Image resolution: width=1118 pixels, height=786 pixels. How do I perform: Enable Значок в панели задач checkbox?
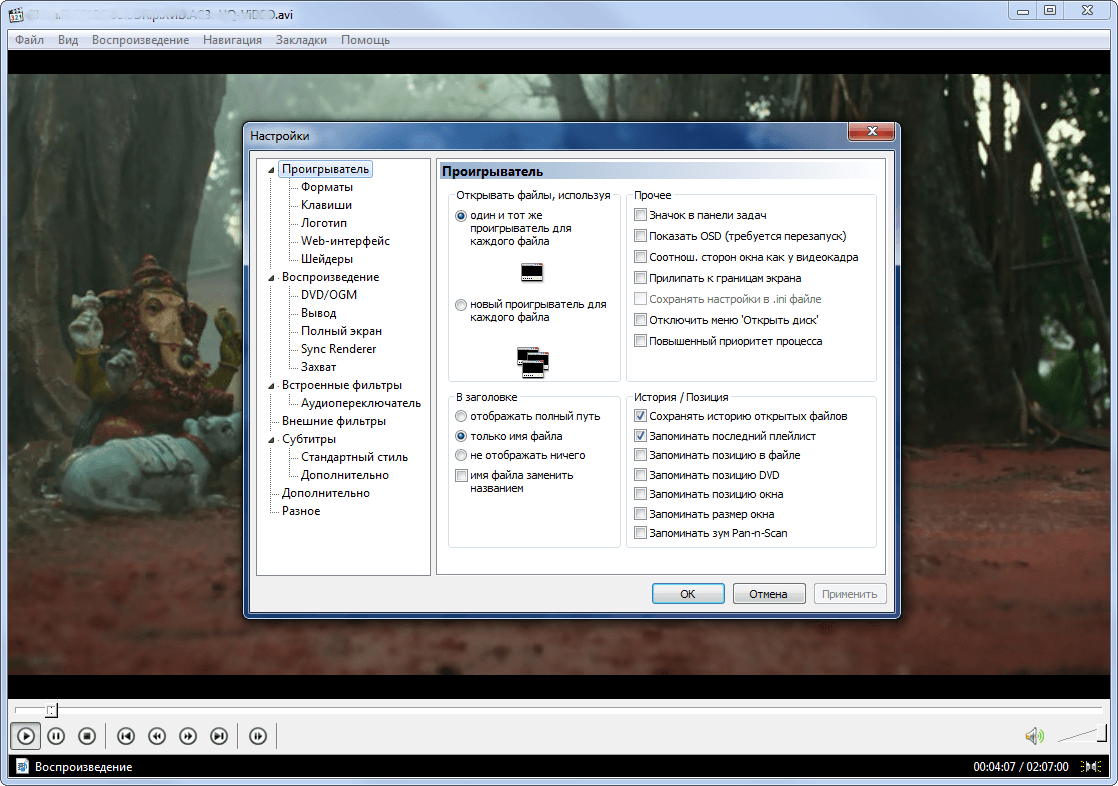640,215
